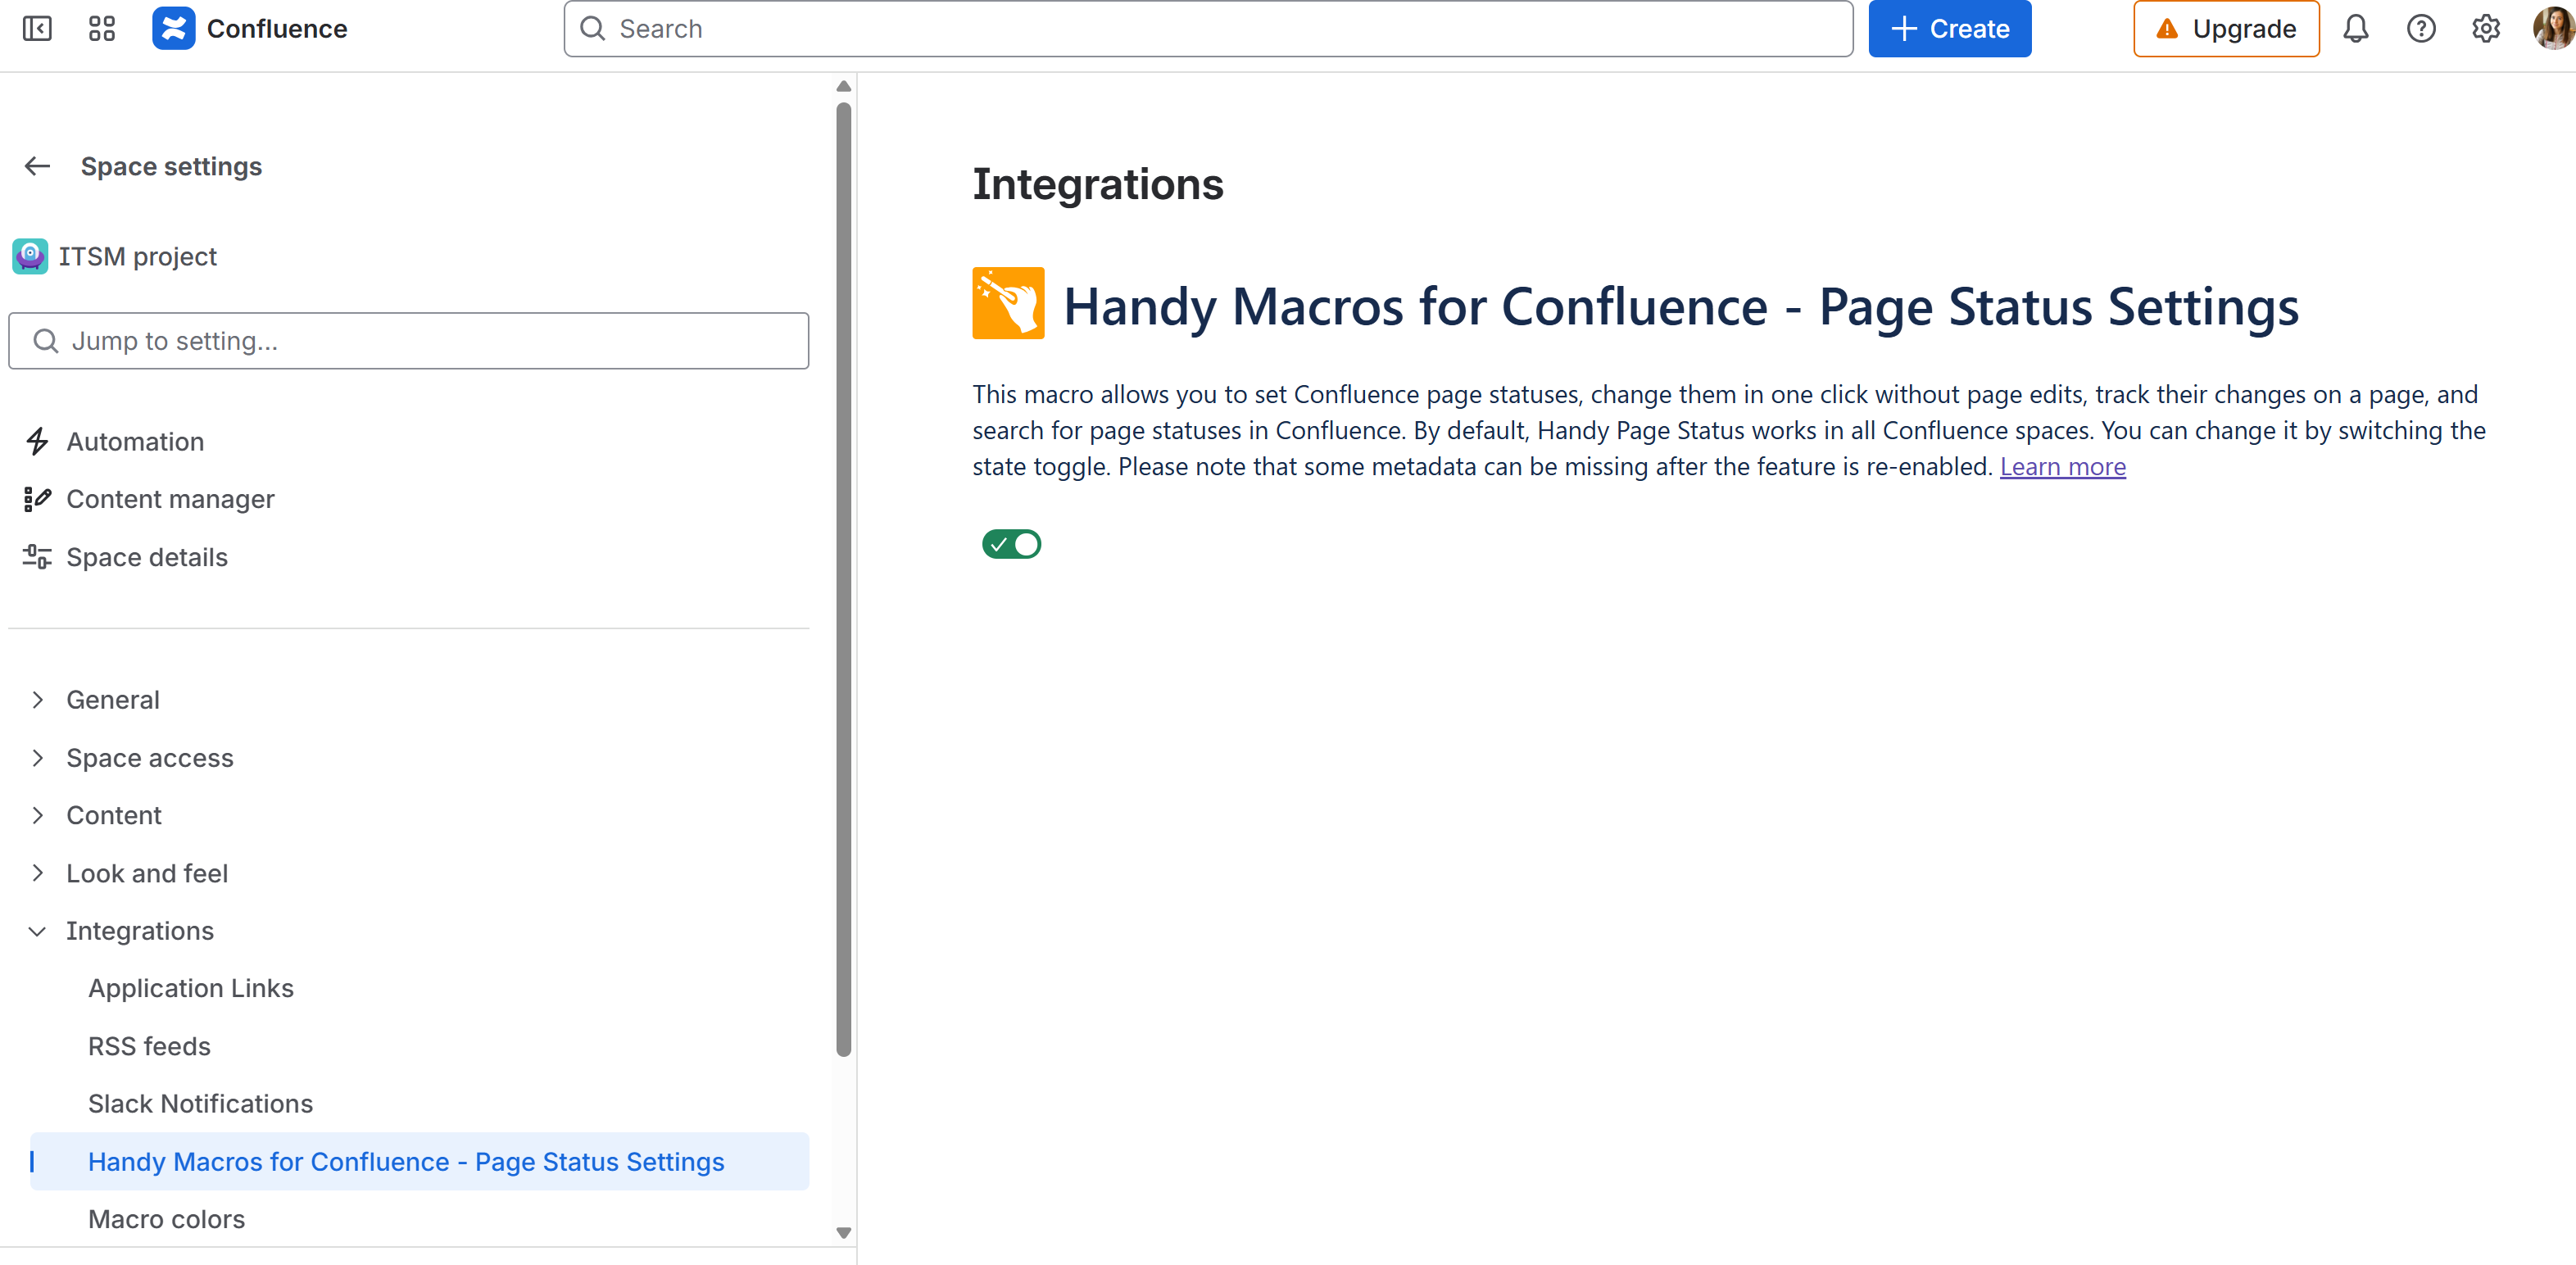
Task: Click the Space details sliders icon
Action: tap(37, 557)
